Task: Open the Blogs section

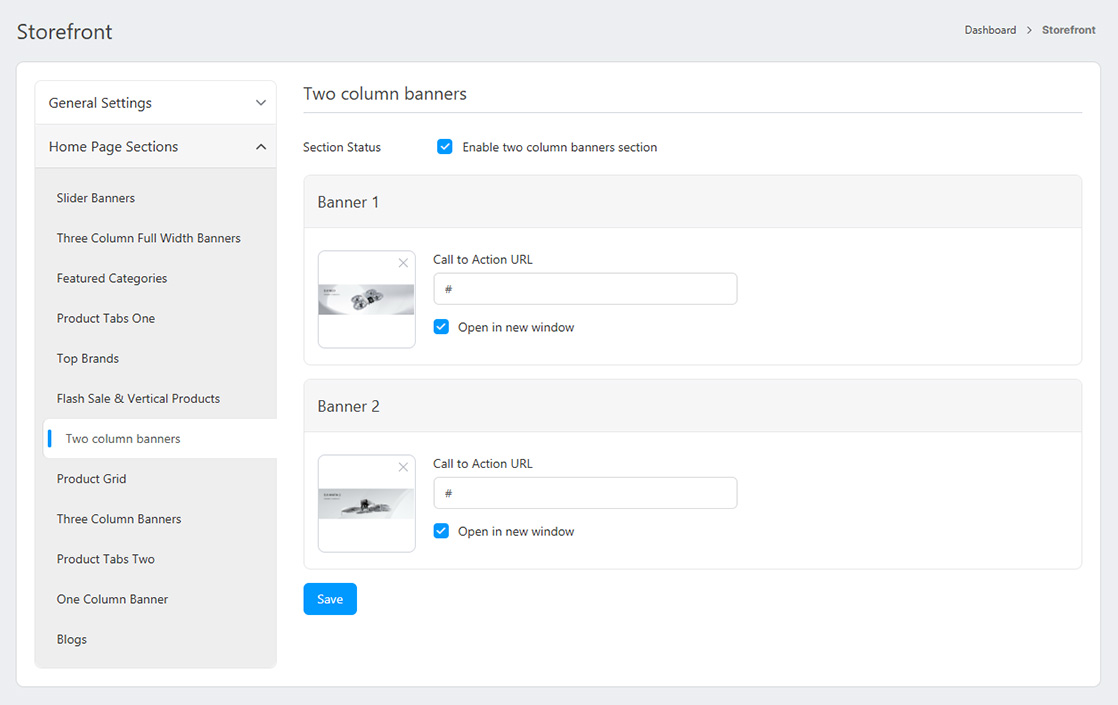Action: 72,639
